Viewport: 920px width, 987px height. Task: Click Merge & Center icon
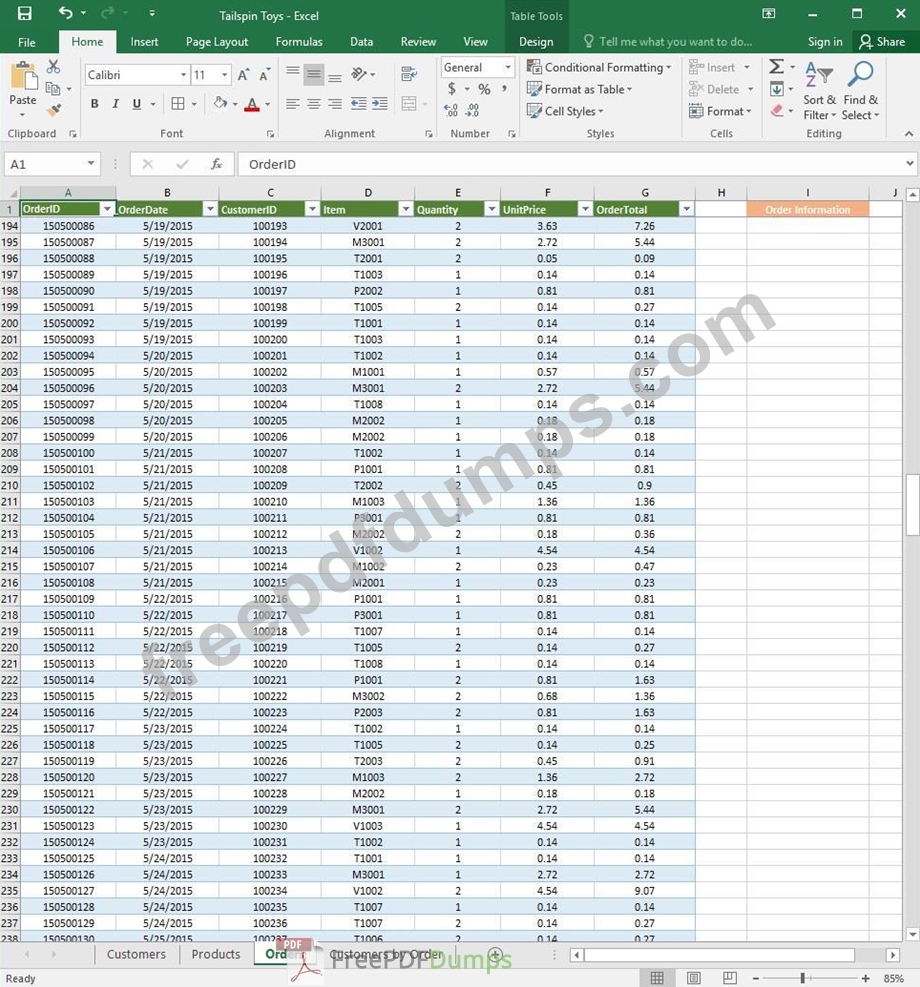click(409, 103)
